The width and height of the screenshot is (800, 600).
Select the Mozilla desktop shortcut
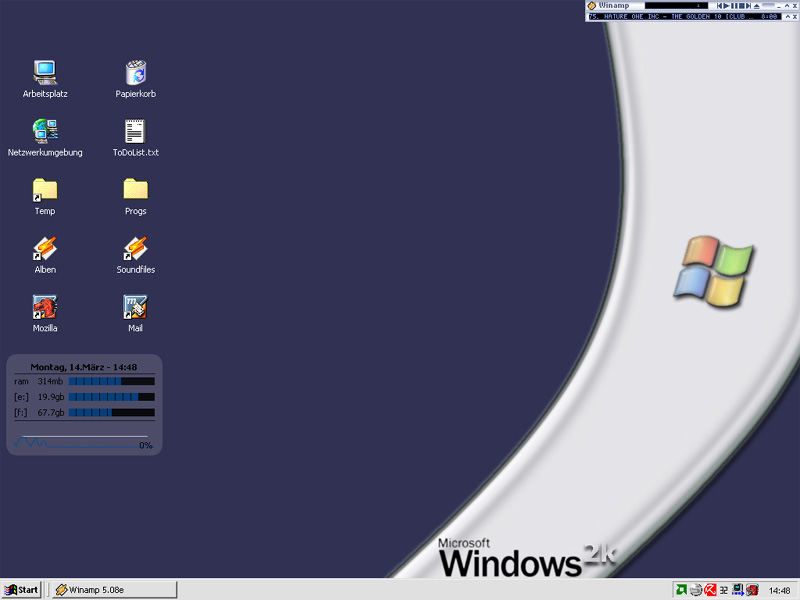coord(45,314)
